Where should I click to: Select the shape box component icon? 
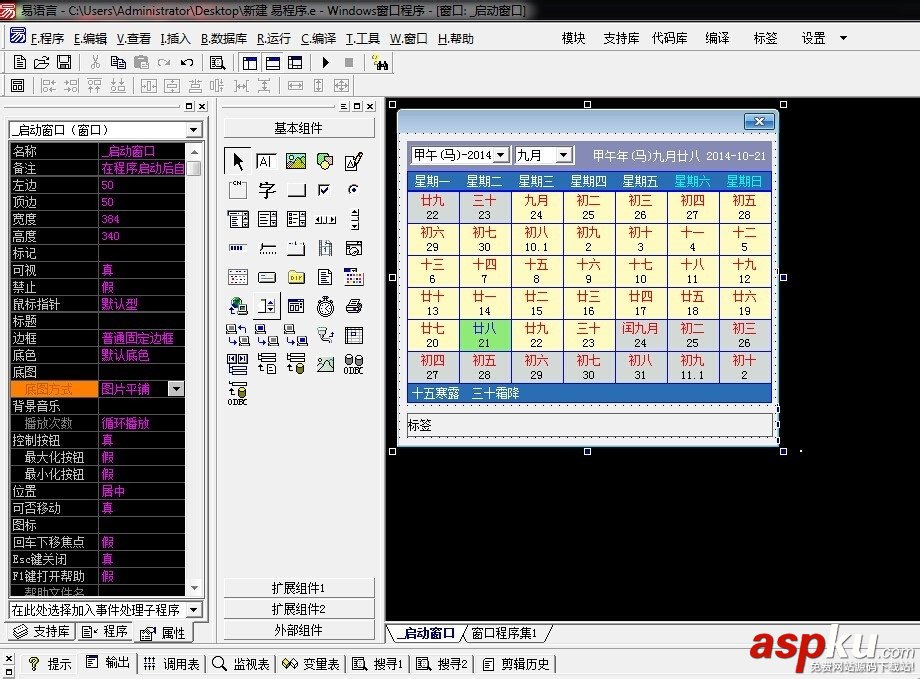324,161
